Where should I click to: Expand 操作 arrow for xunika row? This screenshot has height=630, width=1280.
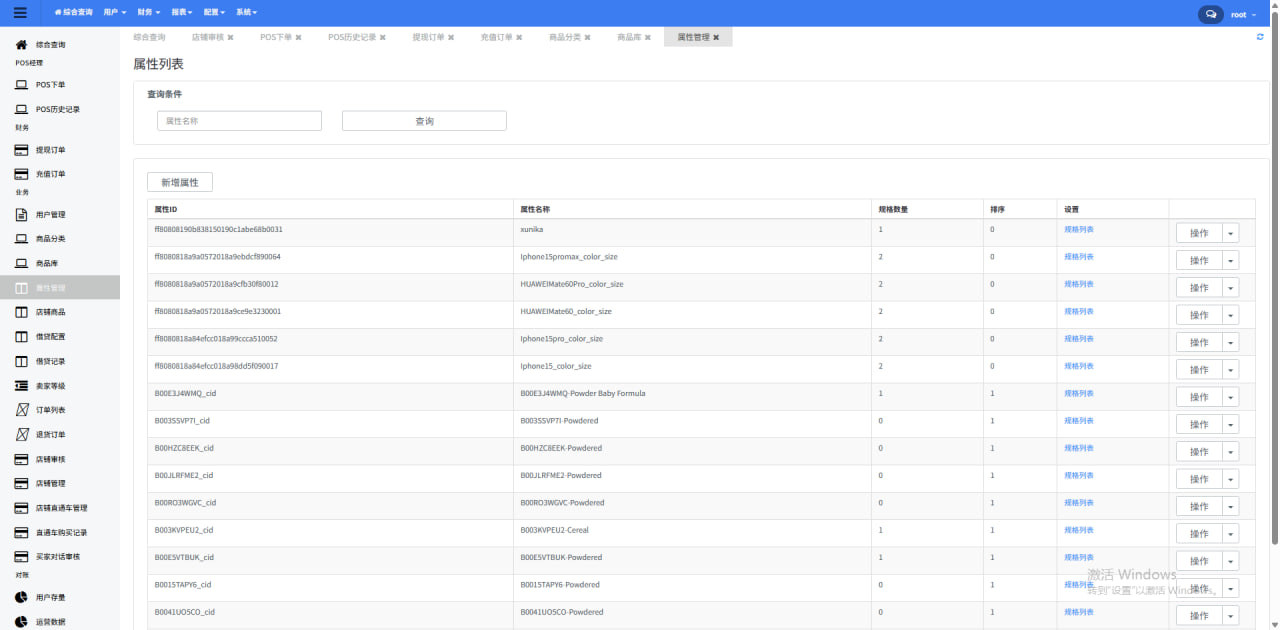pos(1231,233)
